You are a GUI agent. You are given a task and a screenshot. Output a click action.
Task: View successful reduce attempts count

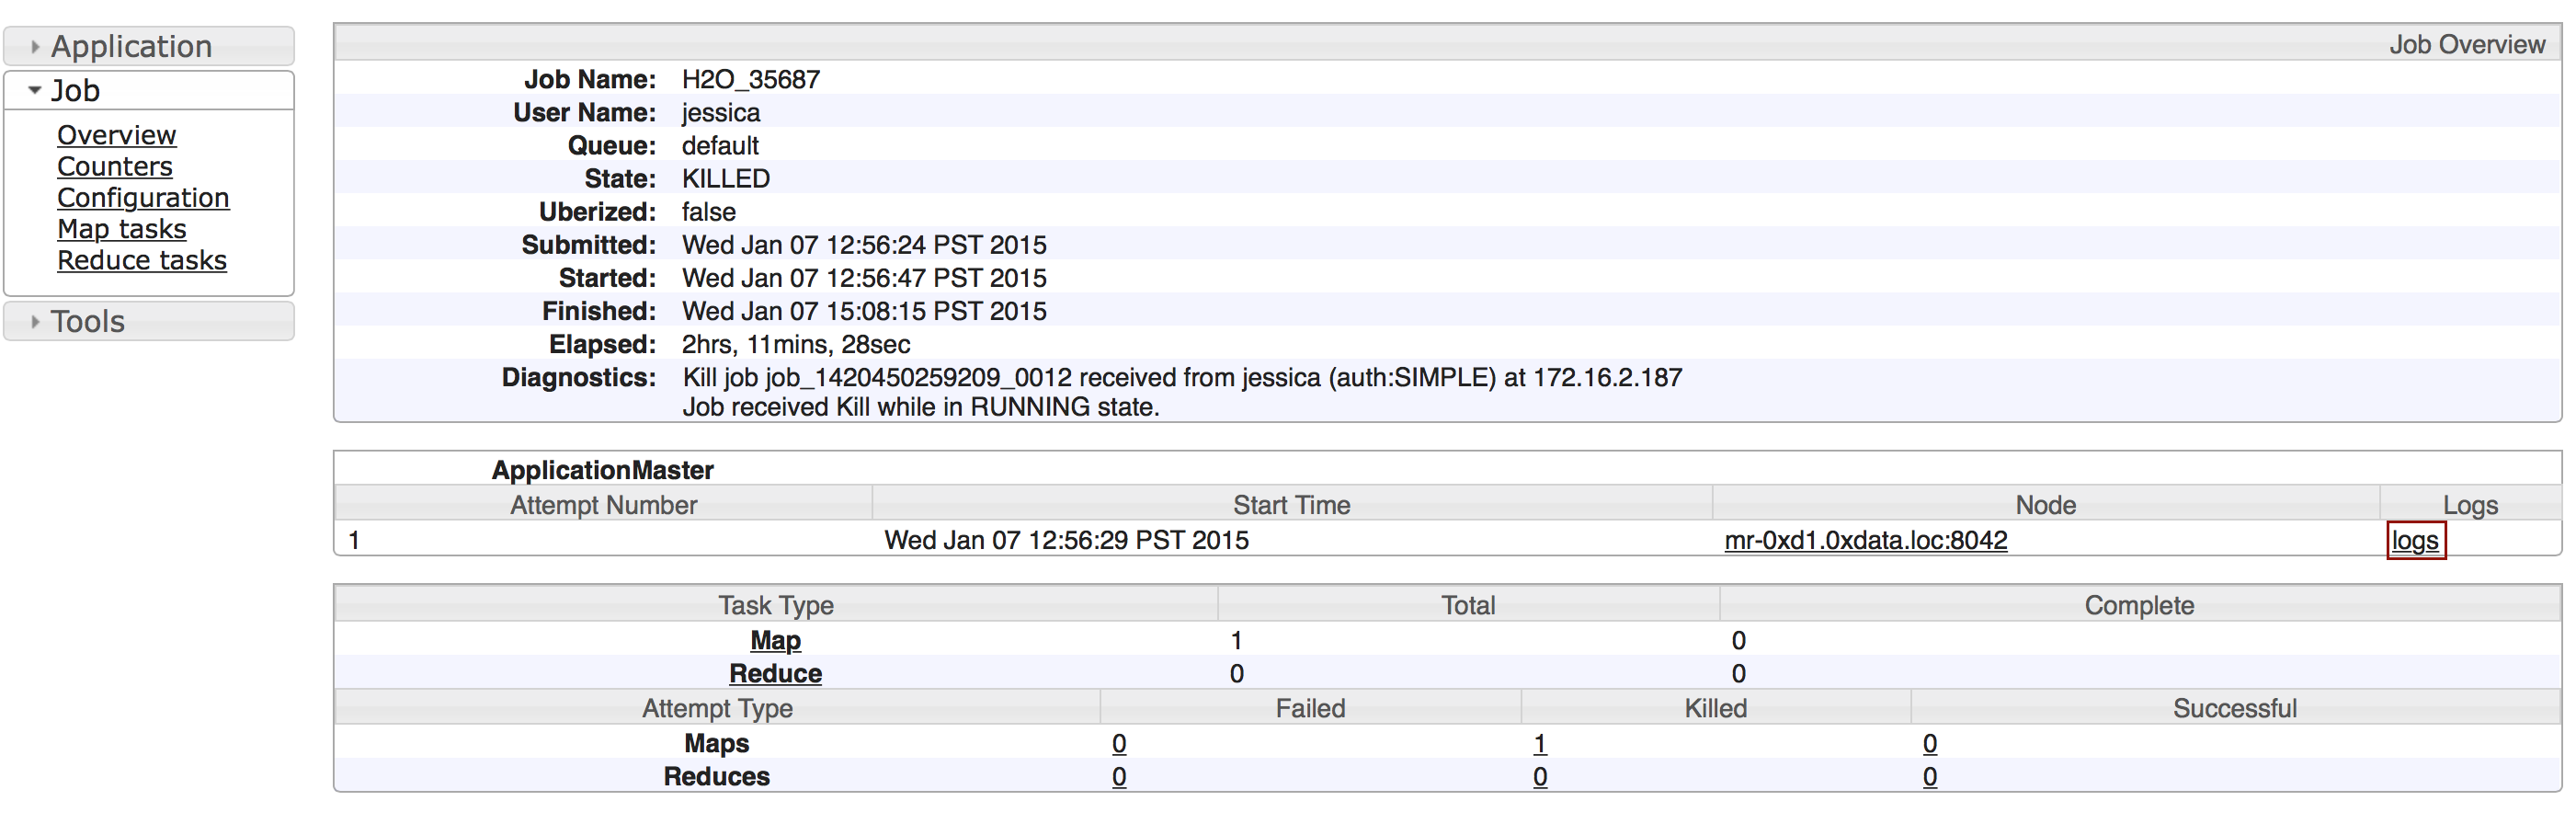pos(1929,776)
